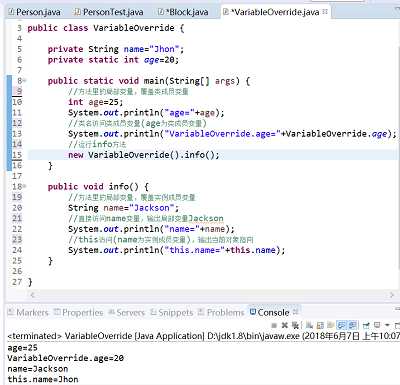Click the line 23 comment starting with //this

[161, 240]
